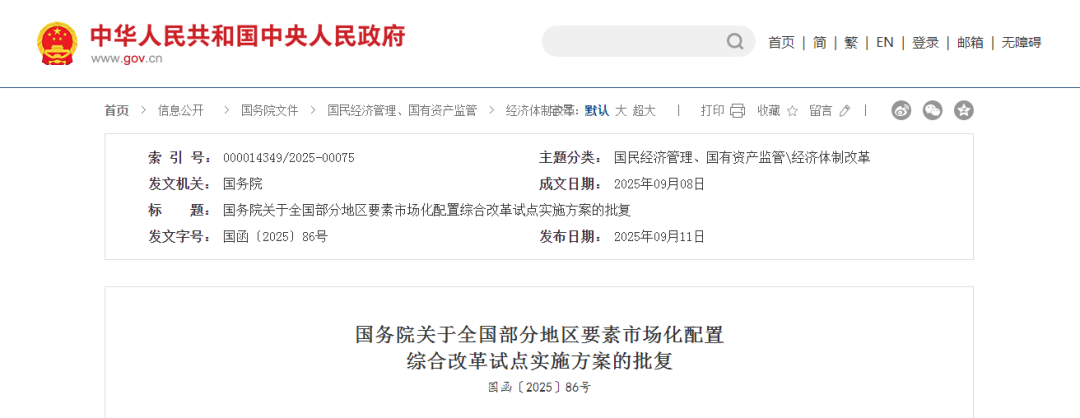Screen dimensions: 1080x418
Task: Click the round star share icon
Action: point(964,110)
